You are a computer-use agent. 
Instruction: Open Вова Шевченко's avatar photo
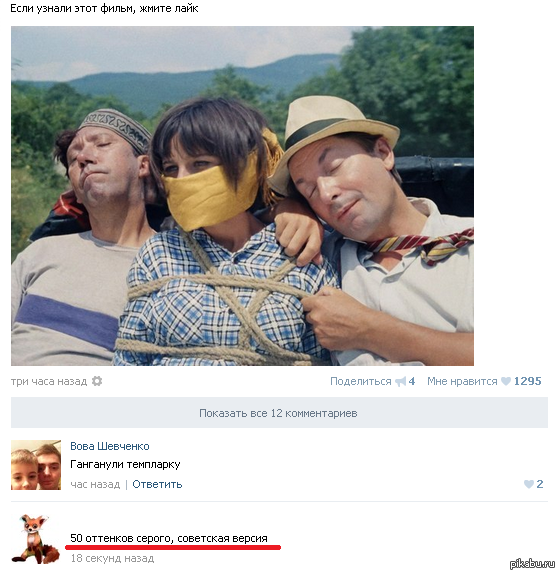(x=36, y=465)
